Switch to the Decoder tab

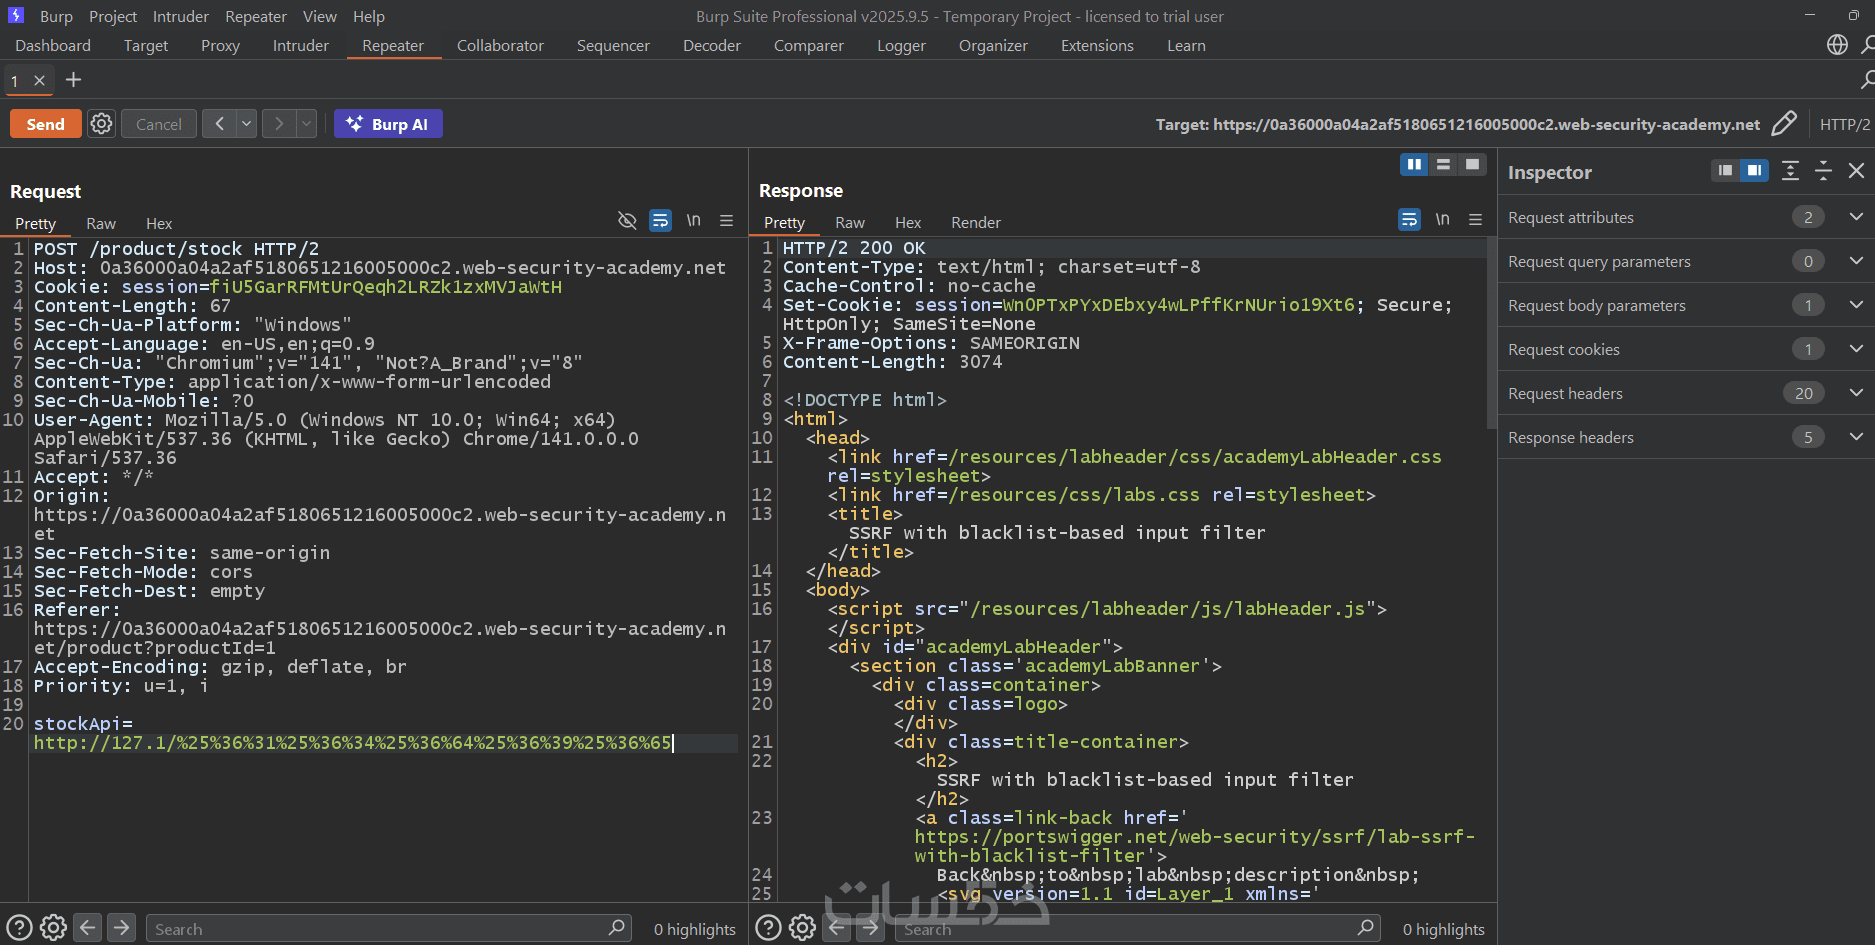[712, 46]
